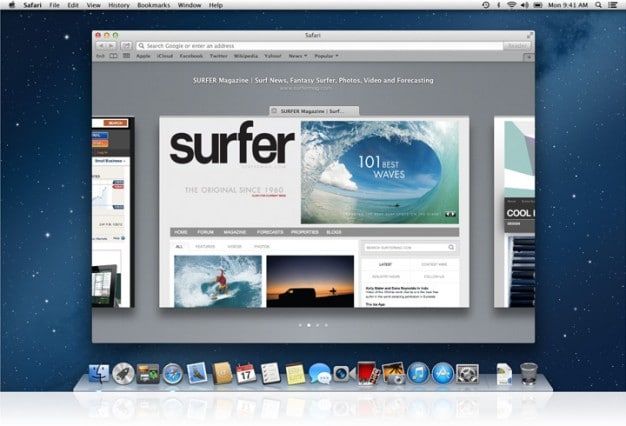Open FaceTime camera icon in Dock
The image size is (626, 426).
[344, 374]
